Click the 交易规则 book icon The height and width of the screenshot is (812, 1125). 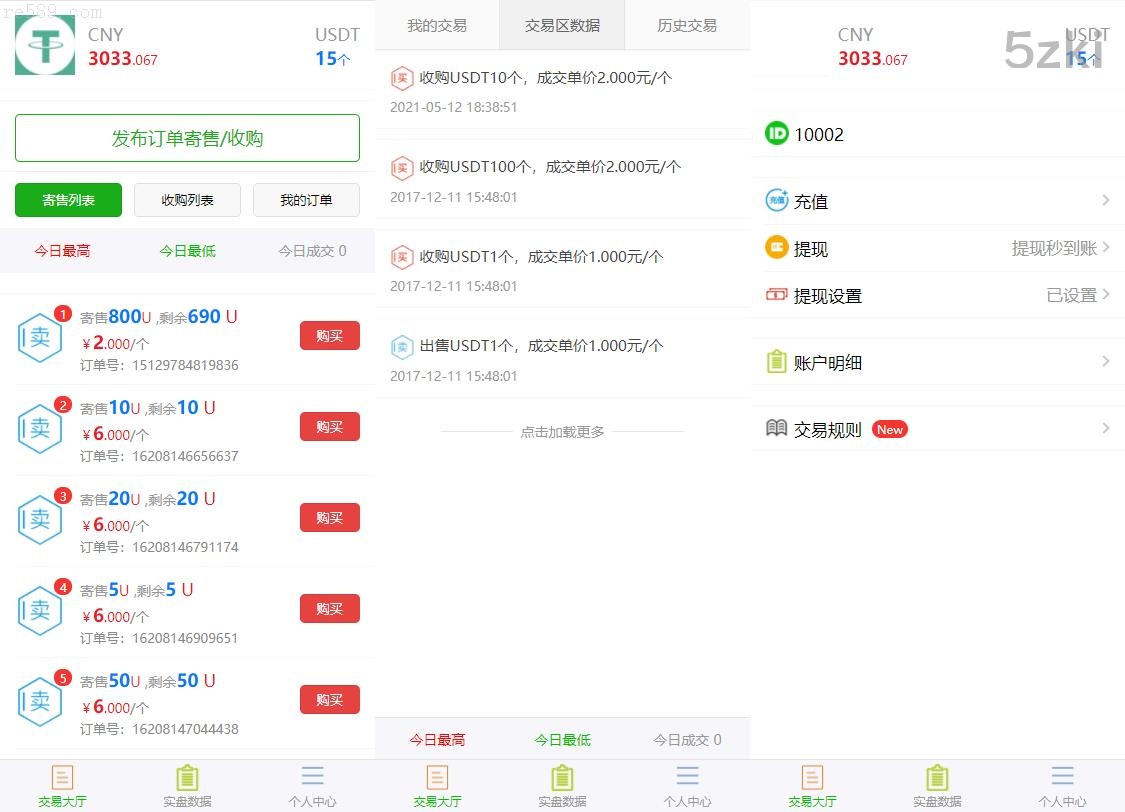[x=777, y=428]
